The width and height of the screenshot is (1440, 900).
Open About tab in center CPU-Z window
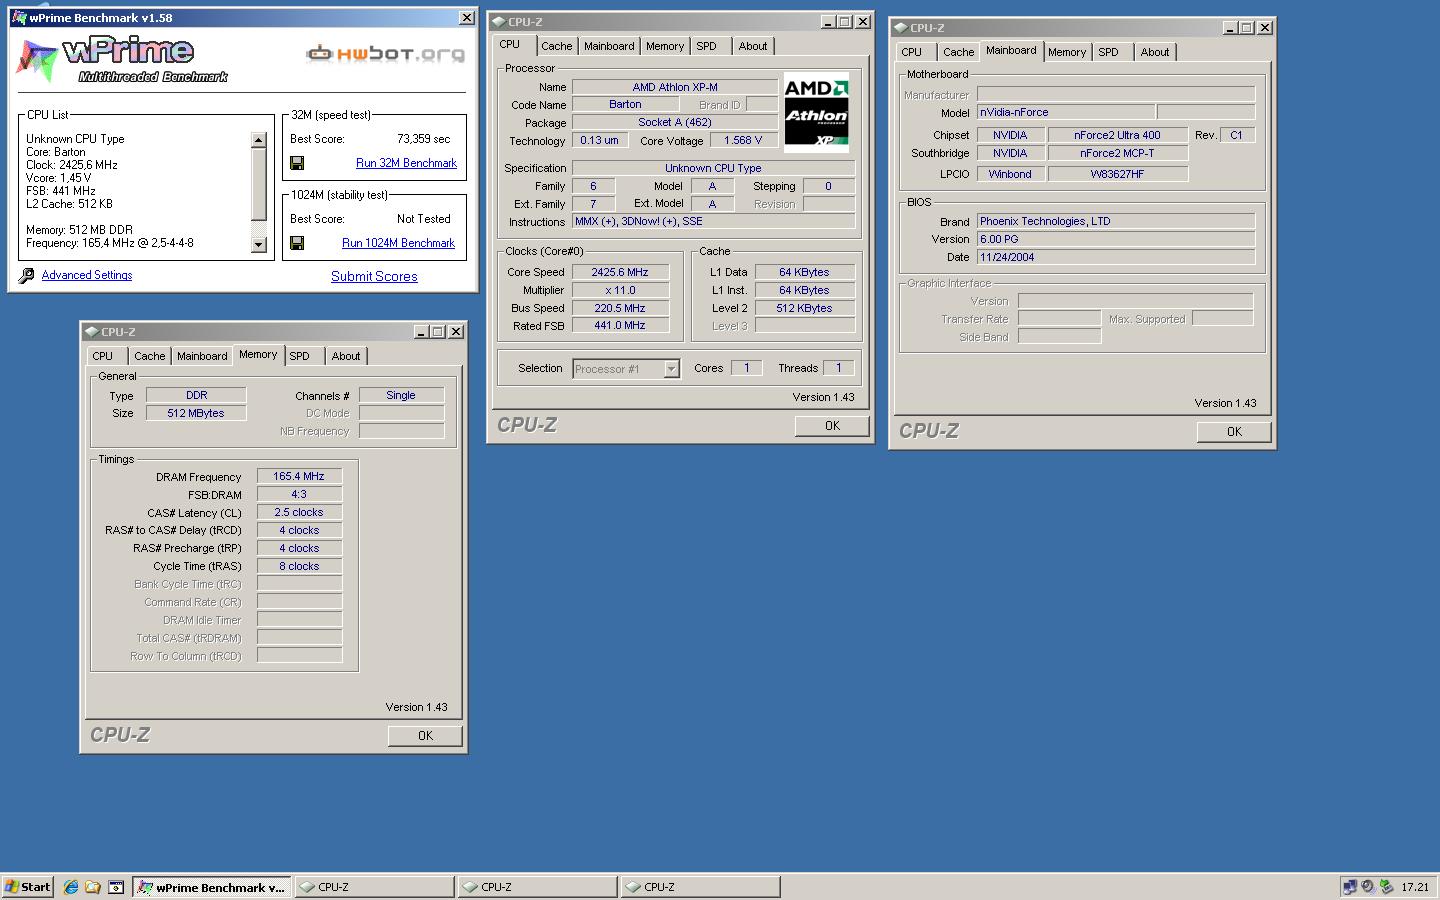(x=753, y=46)
